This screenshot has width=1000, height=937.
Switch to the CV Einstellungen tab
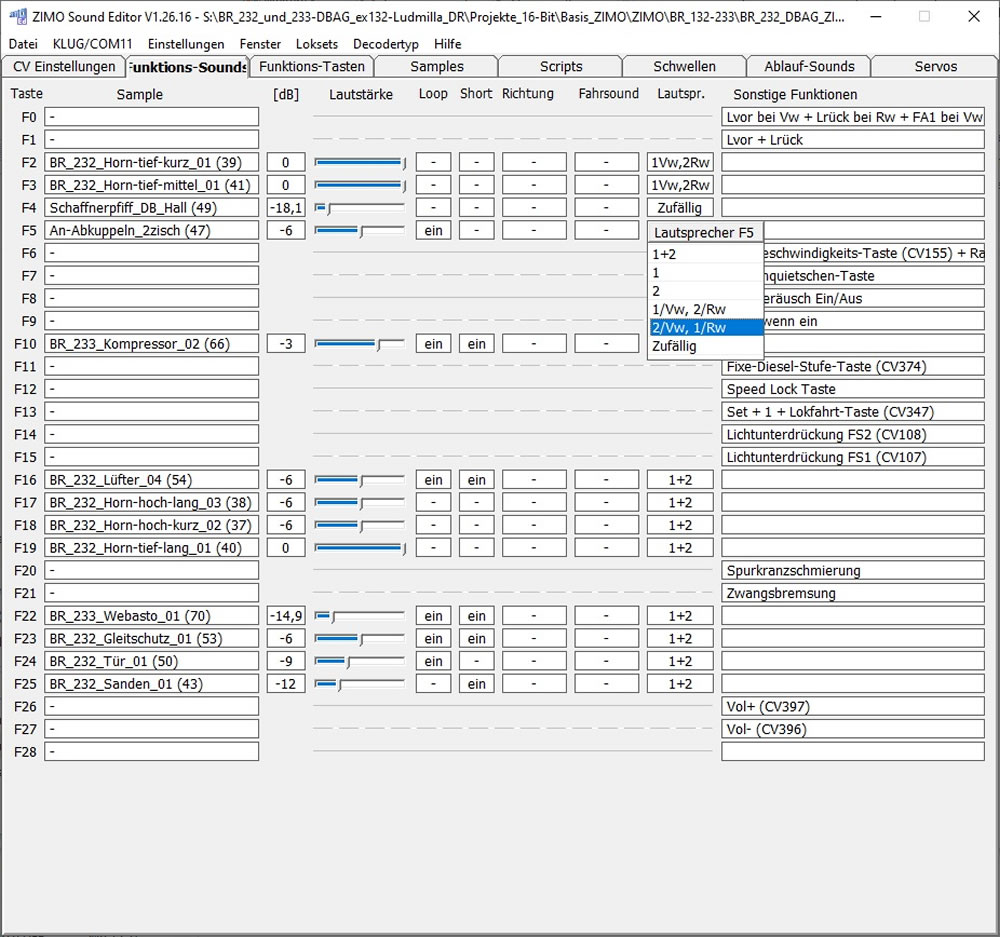click(x=64, y=66)
